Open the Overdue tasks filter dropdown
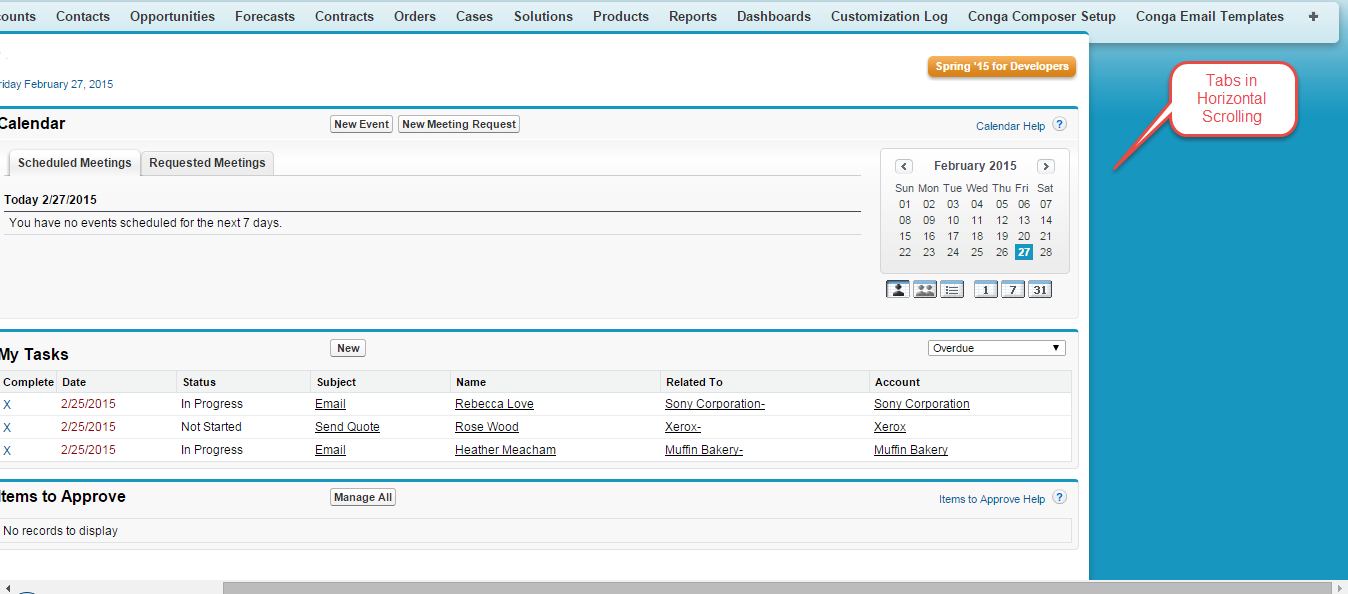 point(997,348)
